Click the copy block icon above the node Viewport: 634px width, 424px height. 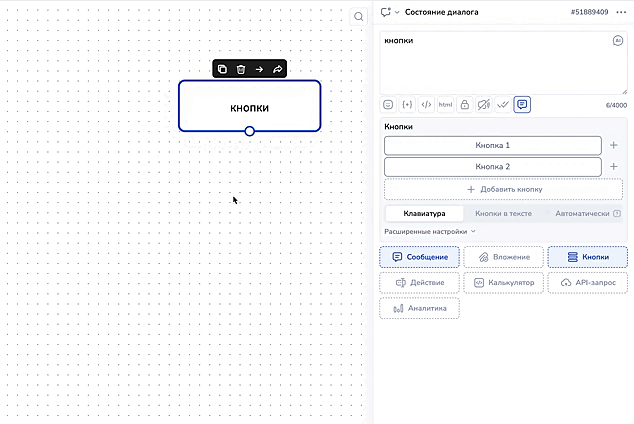223,69
